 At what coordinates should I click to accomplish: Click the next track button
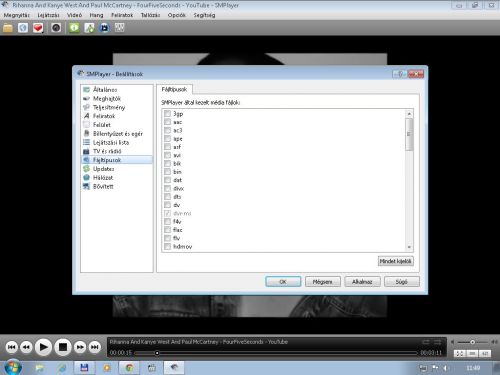coord(95,347)
